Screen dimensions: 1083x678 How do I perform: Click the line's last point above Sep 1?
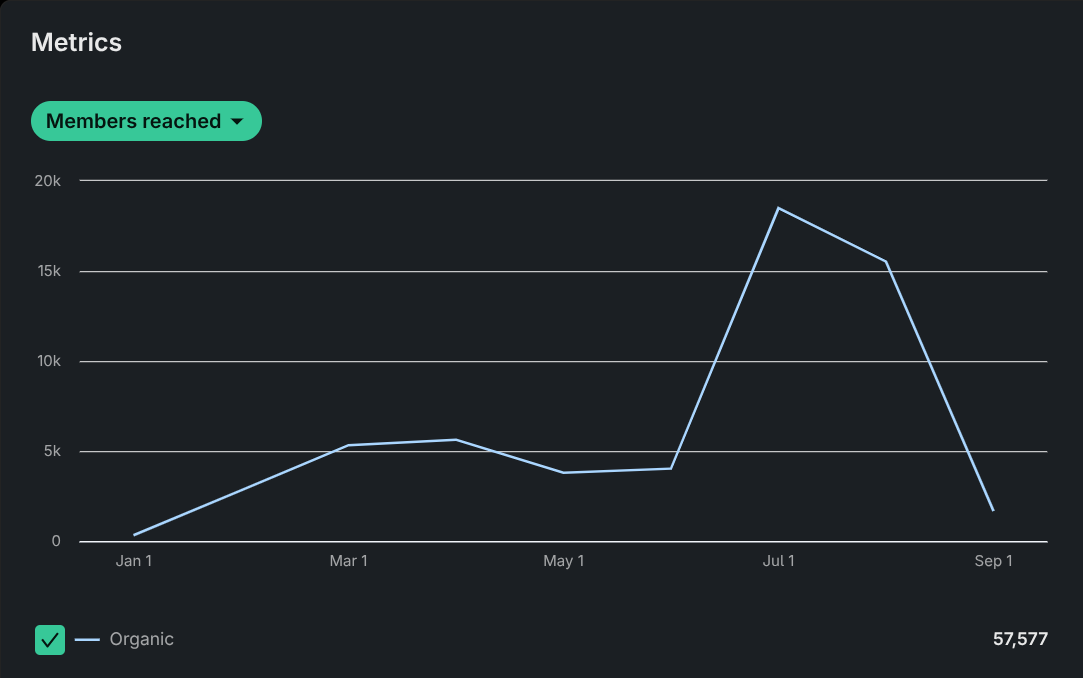tap(993, 510)
